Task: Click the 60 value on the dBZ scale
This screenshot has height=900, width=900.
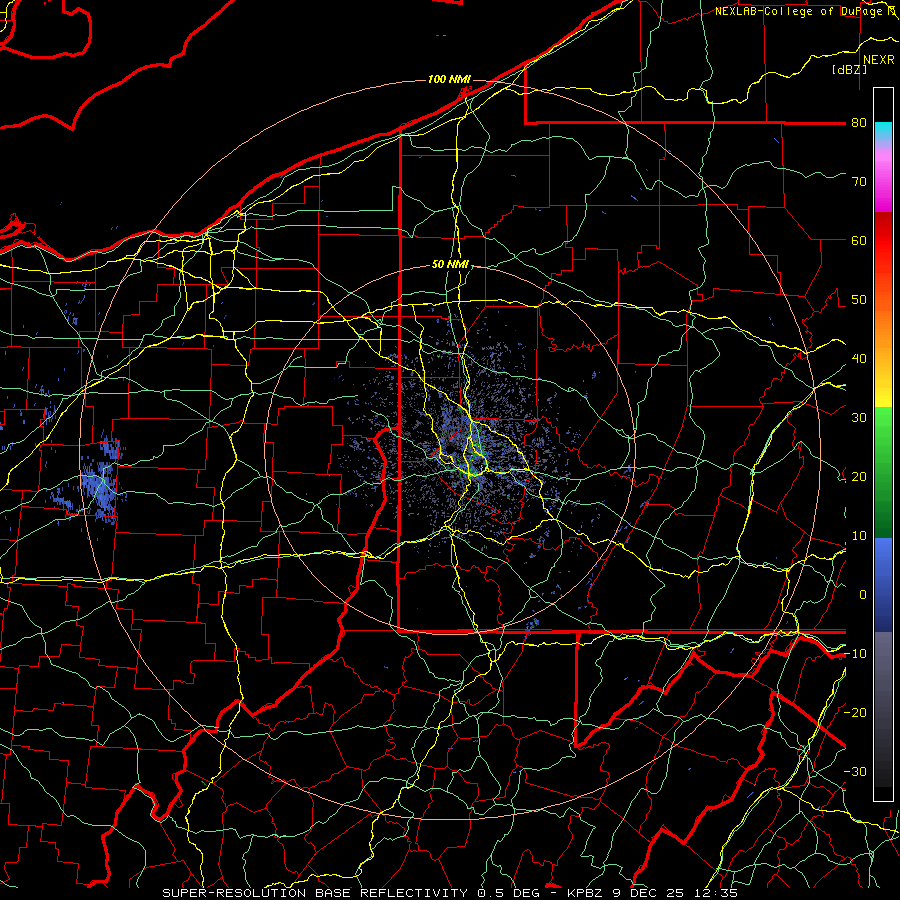Action: pos(859,240)
